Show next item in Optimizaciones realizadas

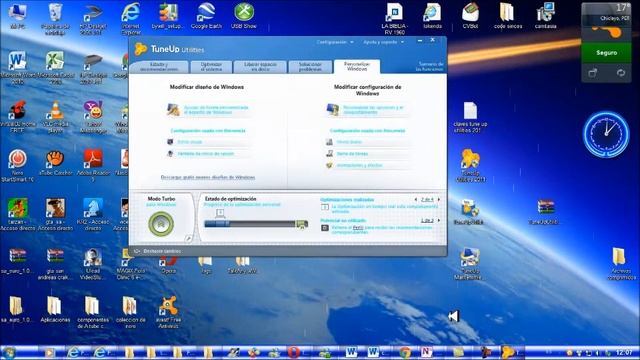(x=439, y=200)
